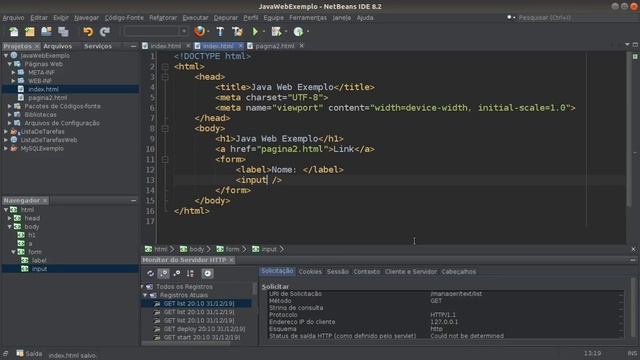This screenshot has height=360, width=640.
Task: Open the Debug Project dropdown arrow
Action: click(286, 31)
